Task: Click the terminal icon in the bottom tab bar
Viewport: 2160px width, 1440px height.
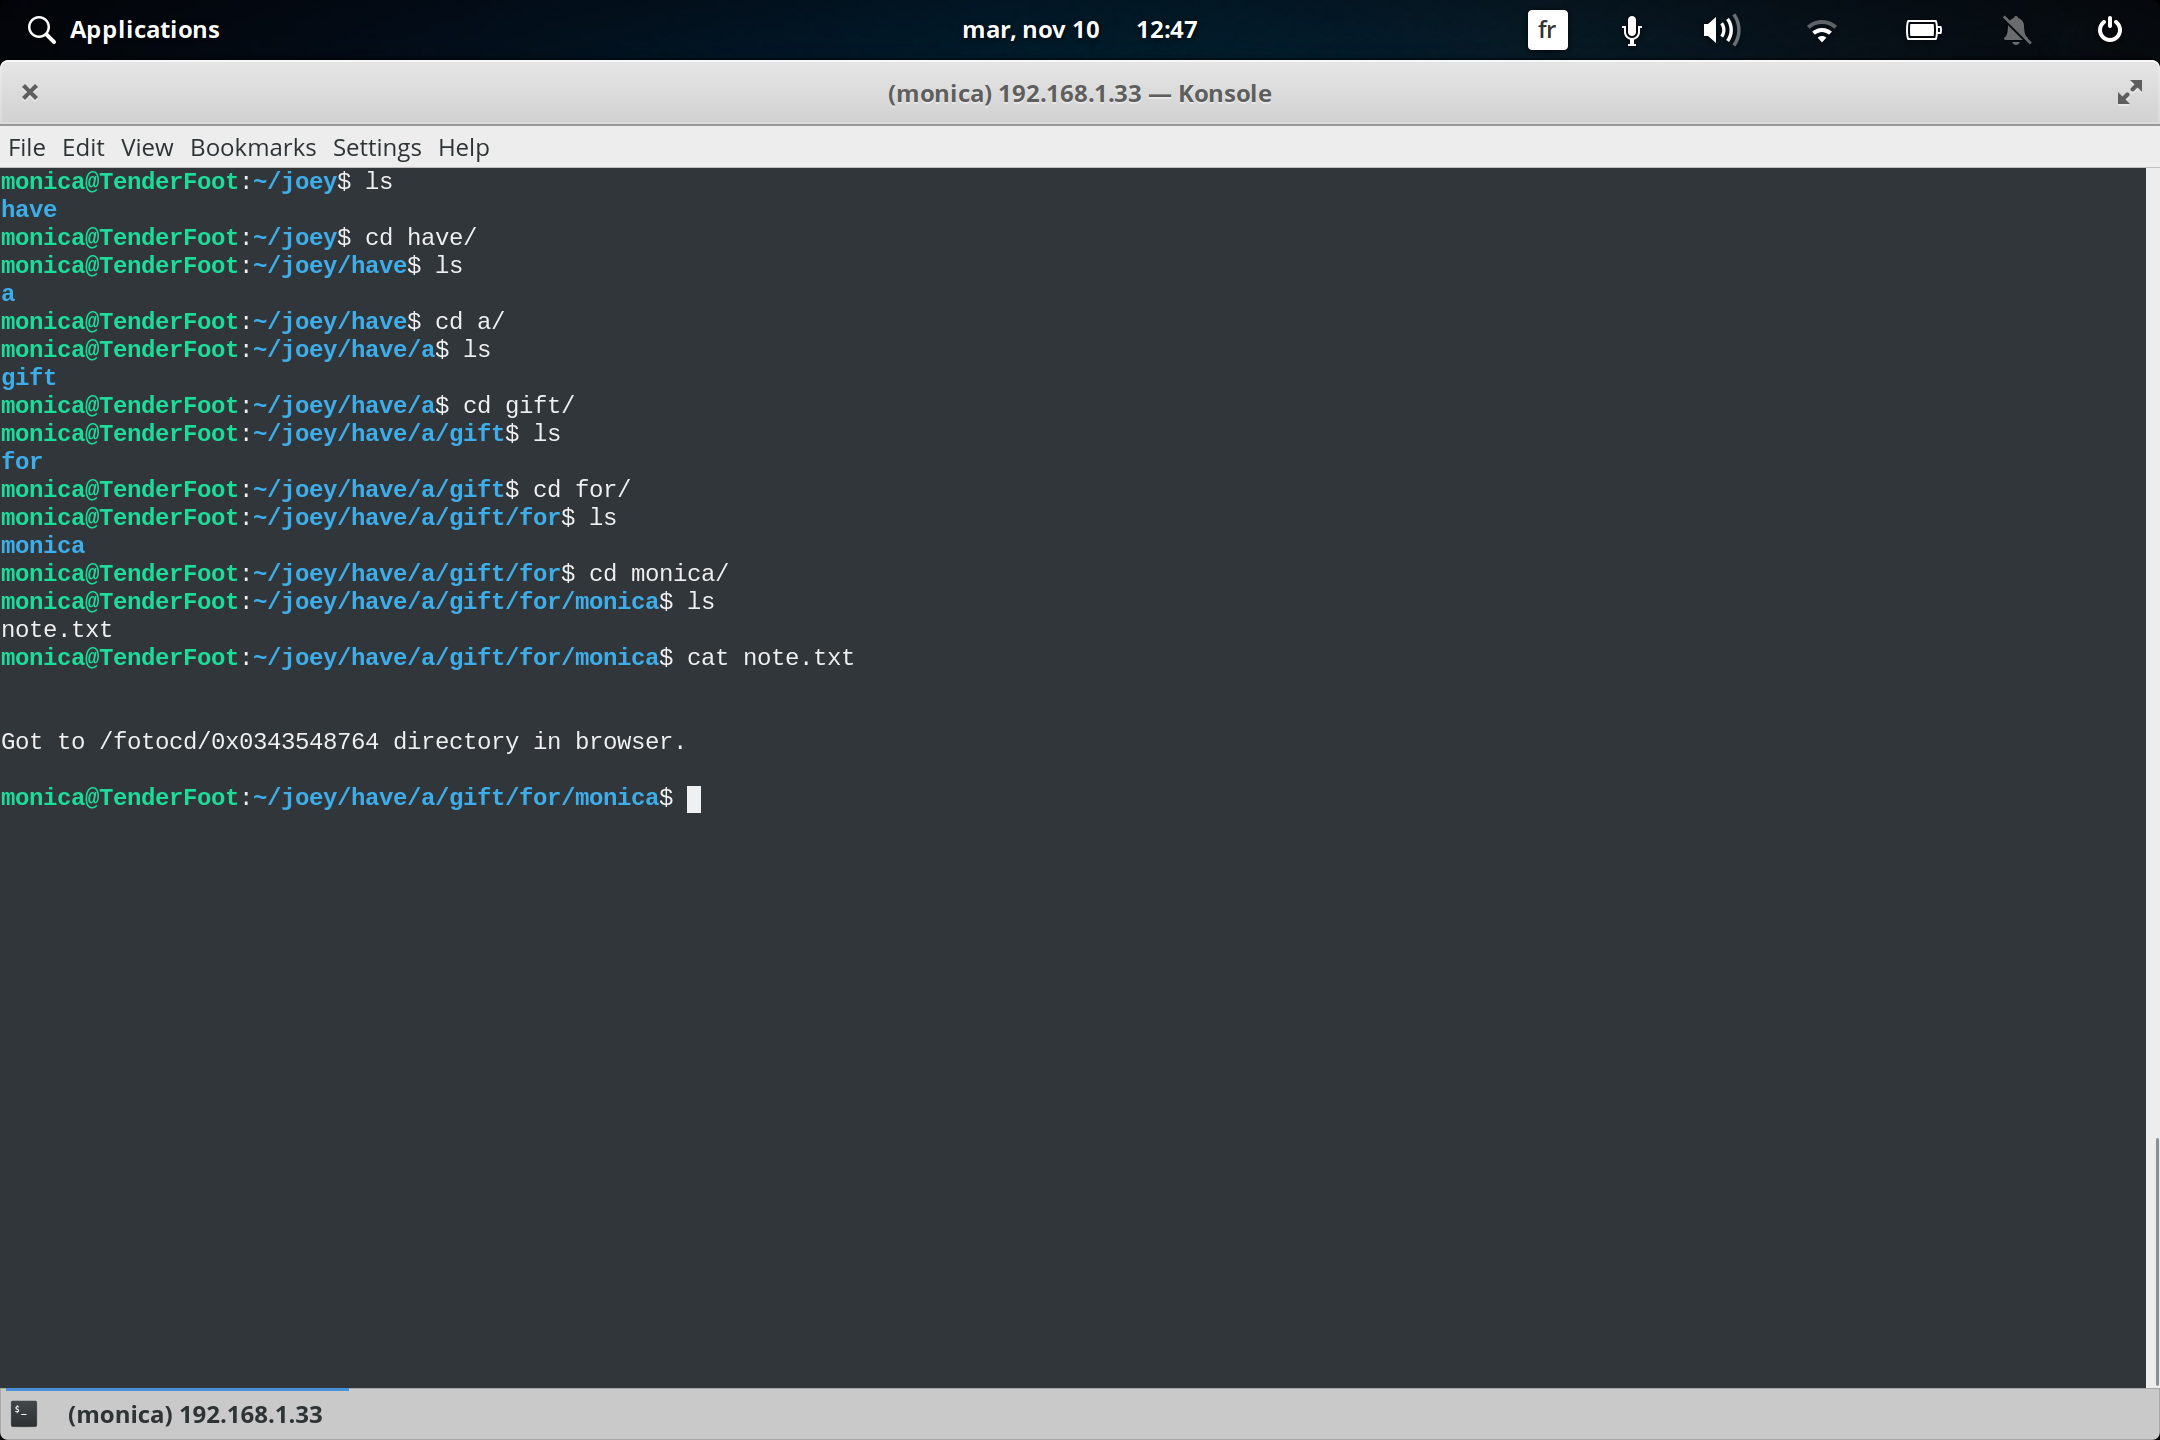Action: tap(25, 1413)
